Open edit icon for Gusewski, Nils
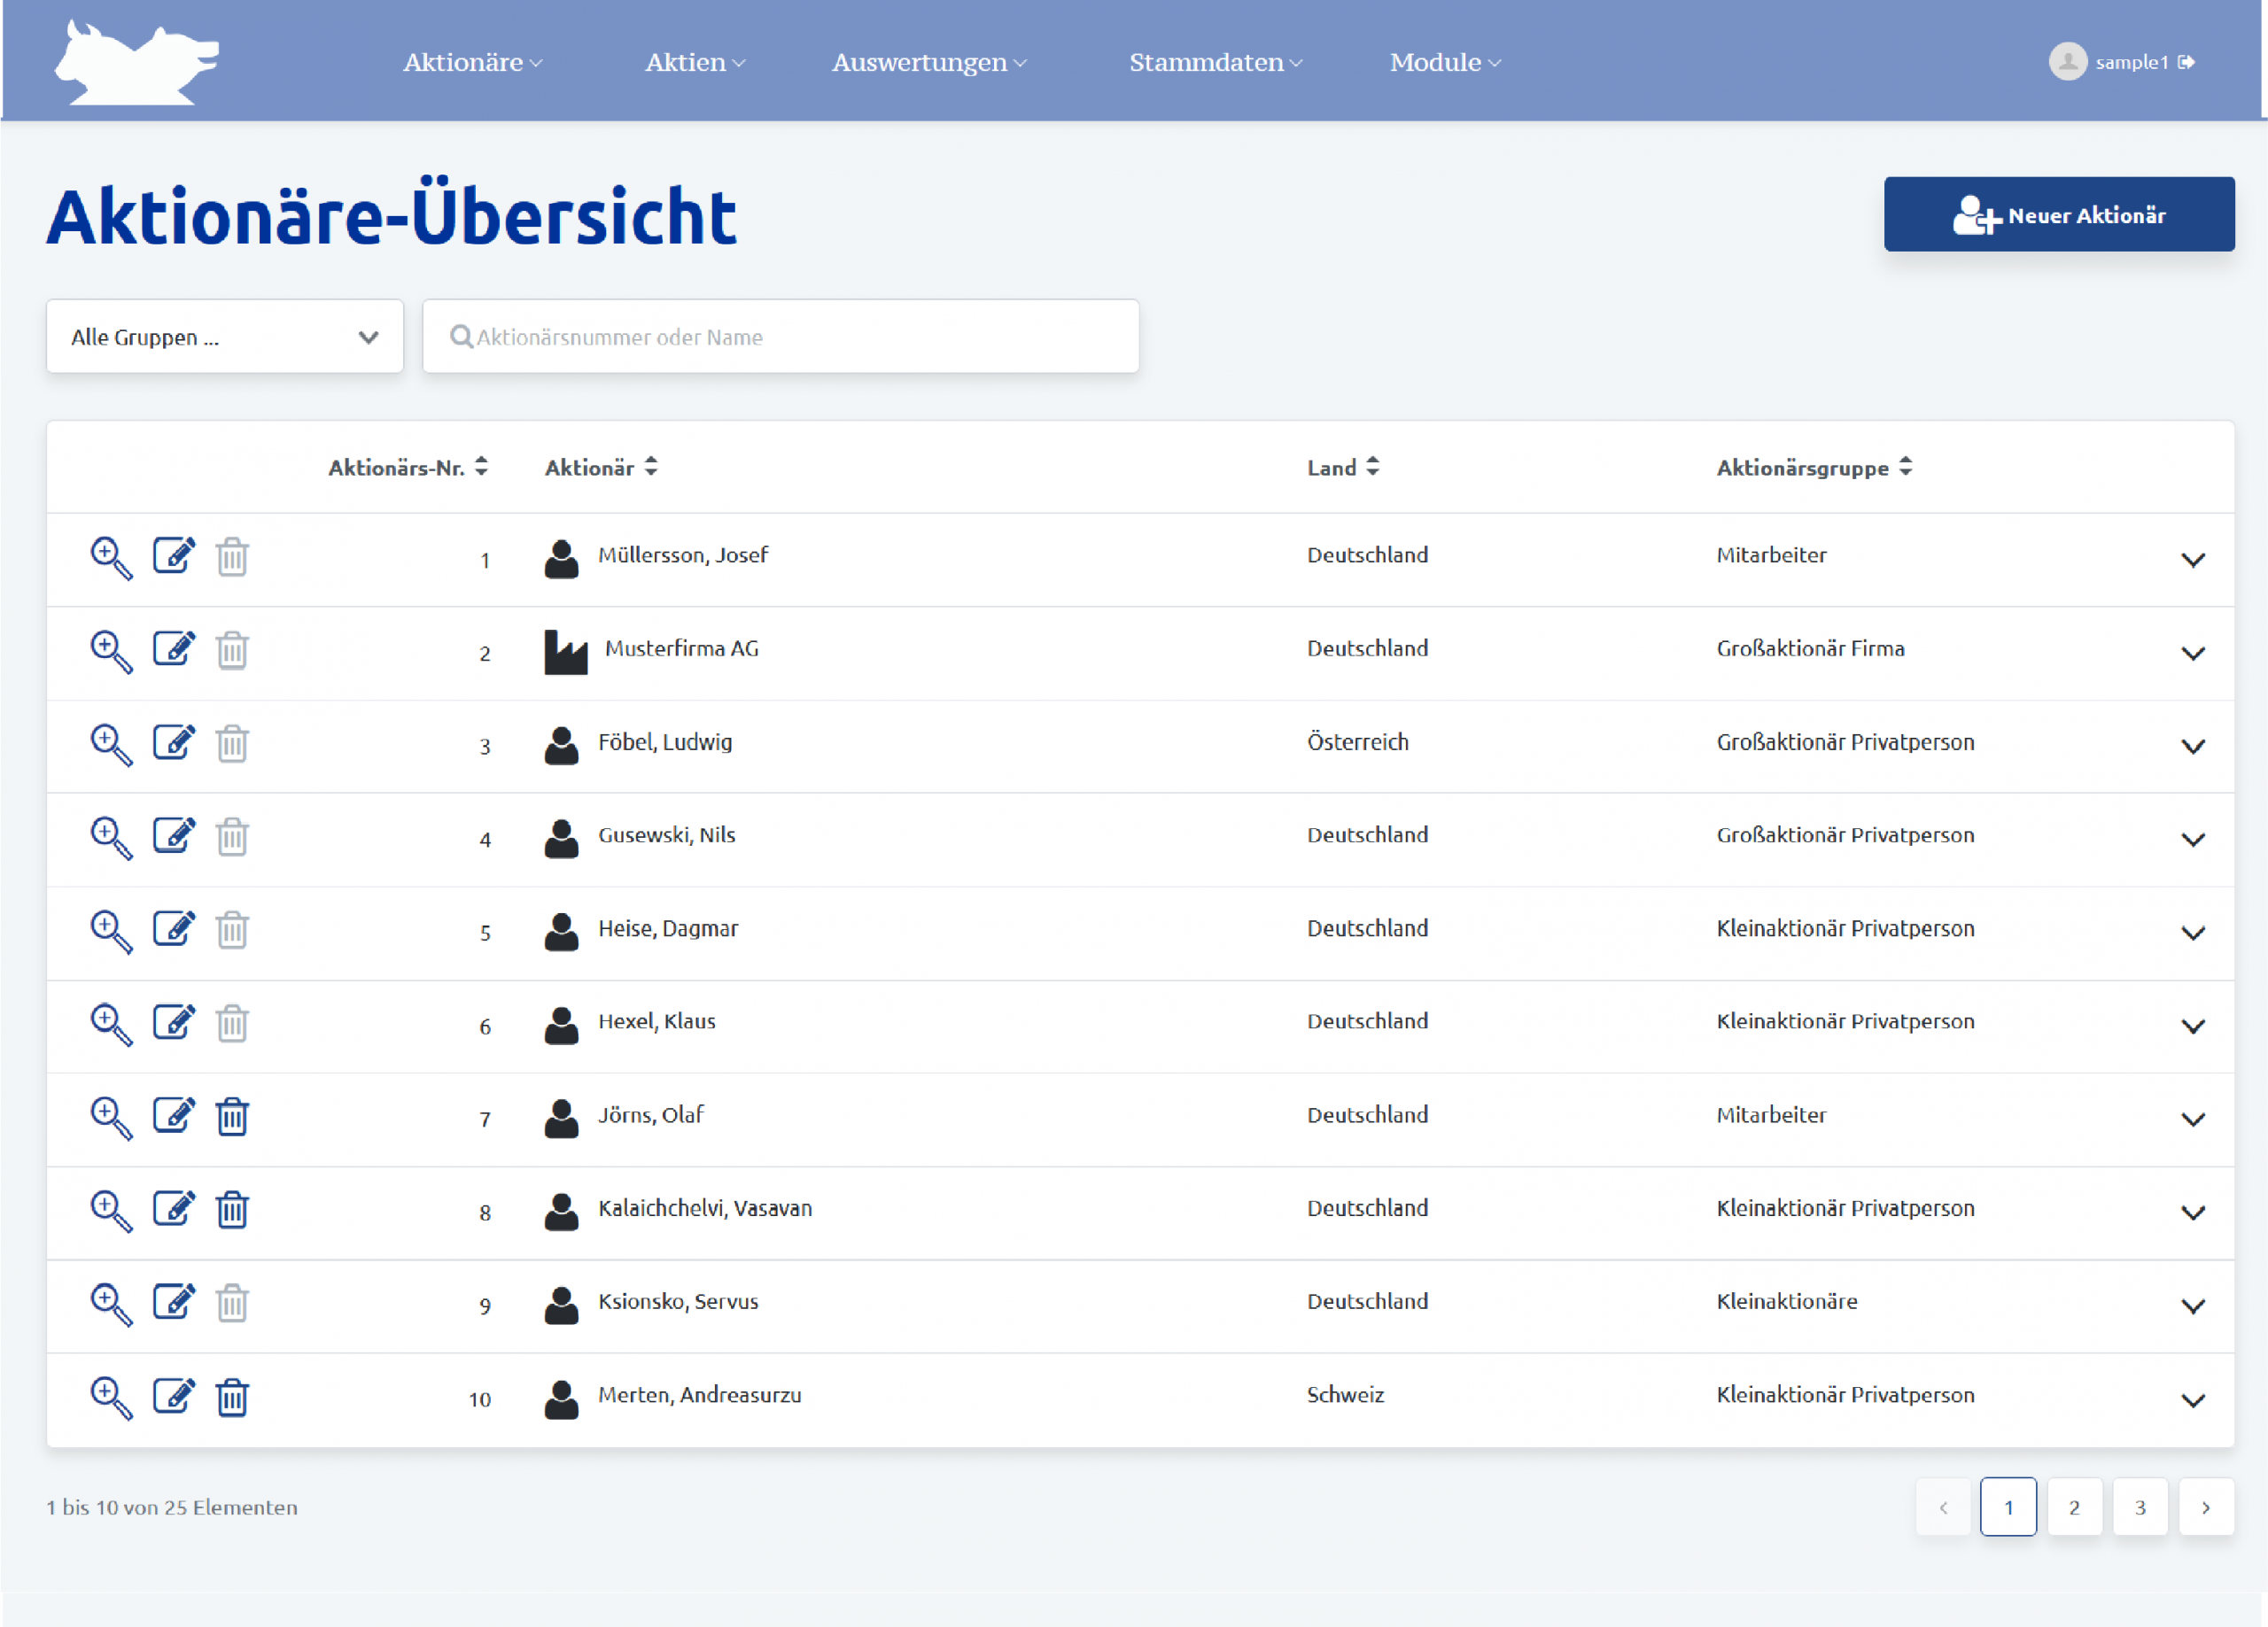Image resolution: width=2268 pixels, height=1627 pixels. pyautogui.click(x=174, y=835)
